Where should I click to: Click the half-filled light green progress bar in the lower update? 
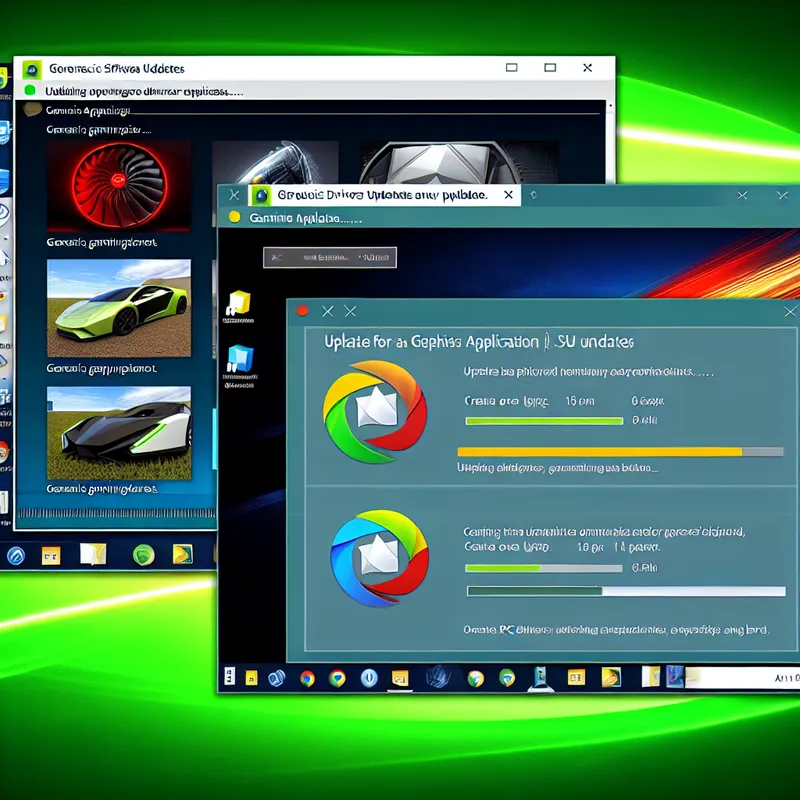click(544, 568)
